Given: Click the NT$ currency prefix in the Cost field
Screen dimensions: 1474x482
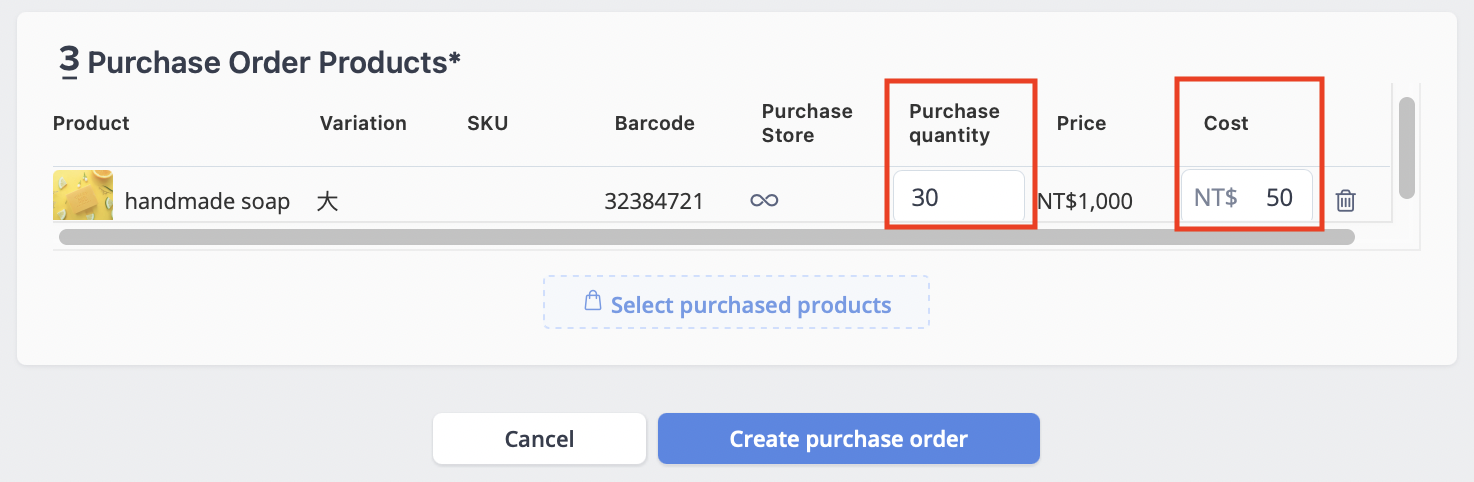Looking at the screenshot, I should 1216,197.
